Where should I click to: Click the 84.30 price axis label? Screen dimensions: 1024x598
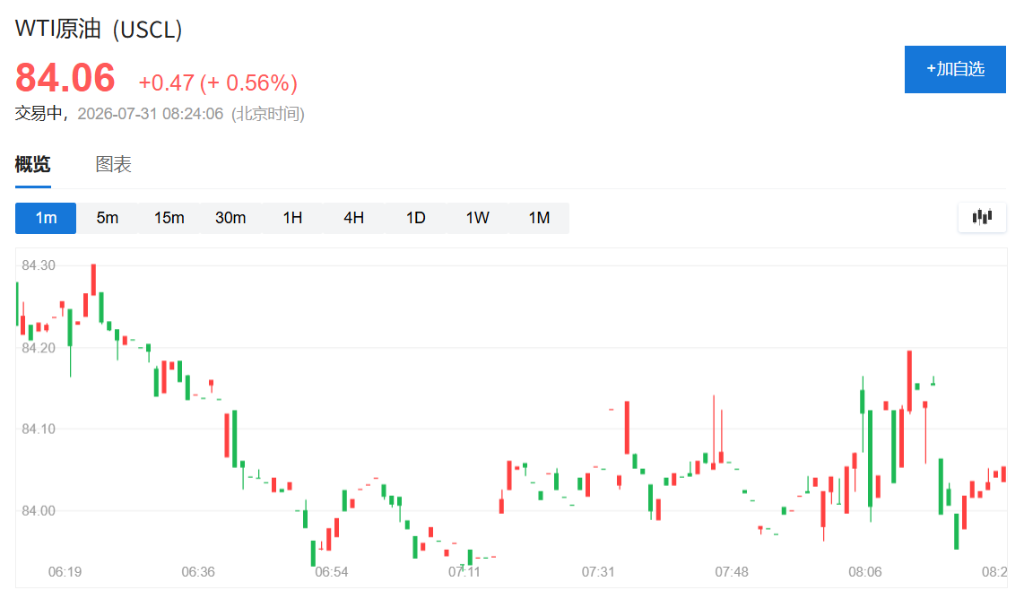click(x=39, y=265)
